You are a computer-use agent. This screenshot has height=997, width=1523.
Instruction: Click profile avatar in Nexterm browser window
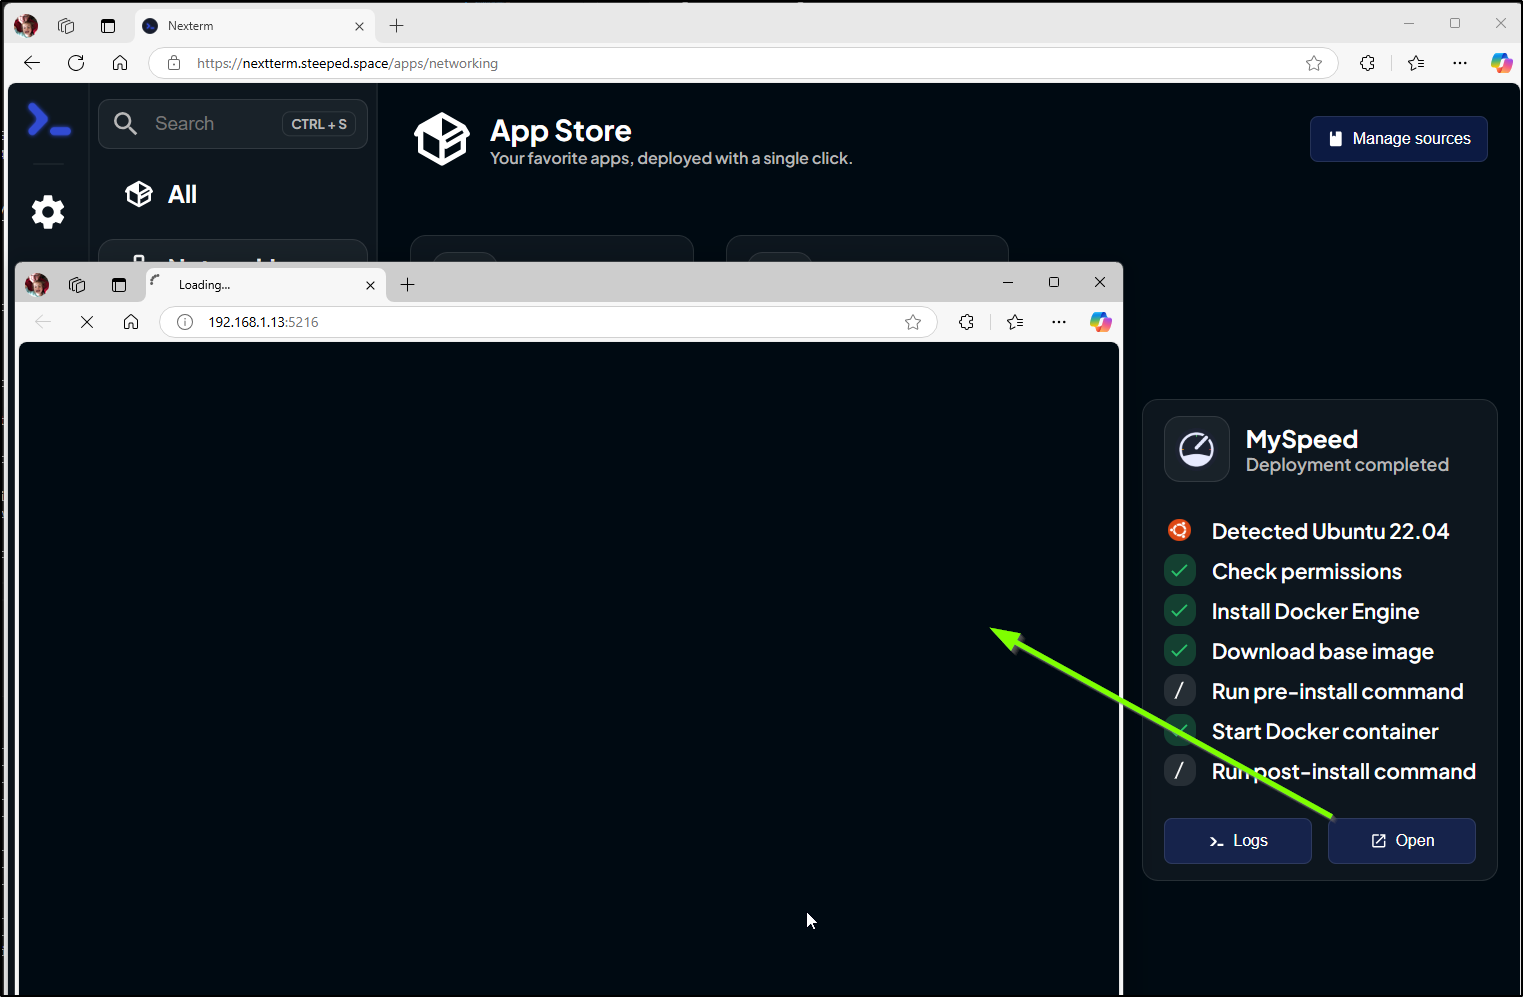coord(26,26)
